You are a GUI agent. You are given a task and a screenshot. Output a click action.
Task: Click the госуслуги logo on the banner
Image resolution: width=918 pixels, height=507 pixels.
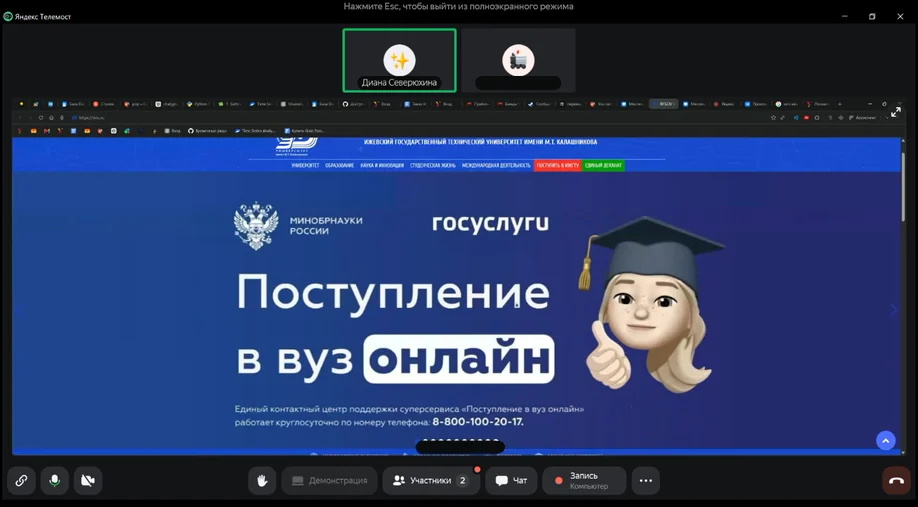point(491,224)
